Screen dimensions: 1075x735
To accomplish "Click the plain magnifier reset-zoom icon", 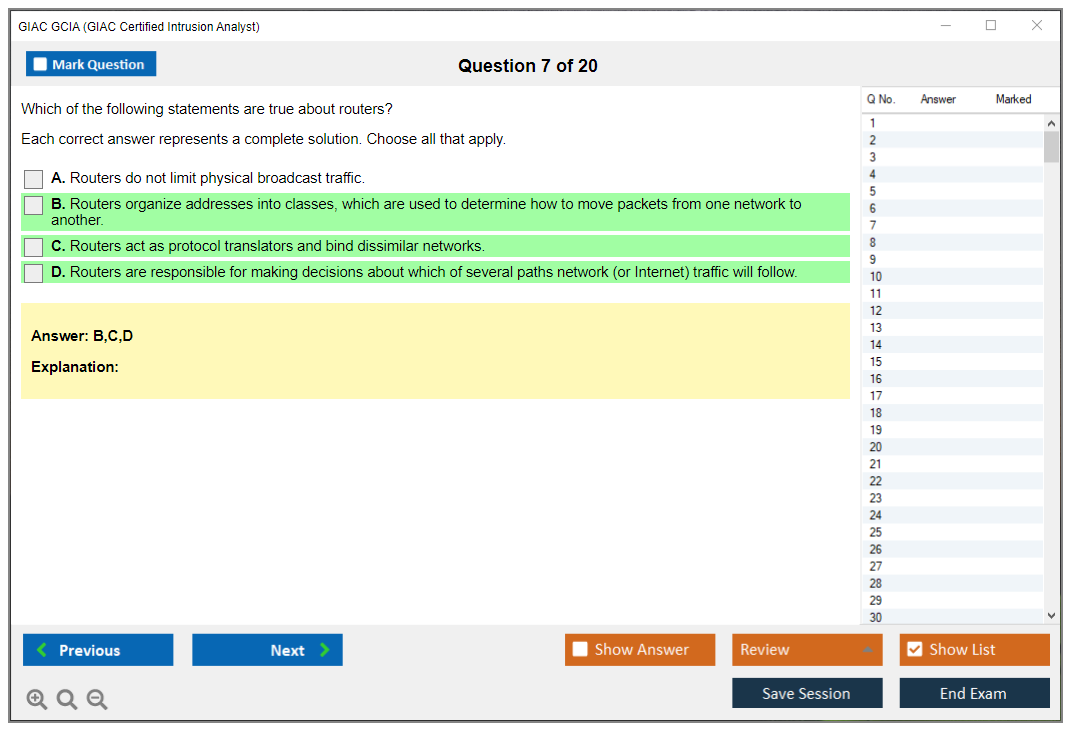I will (66, 699).
